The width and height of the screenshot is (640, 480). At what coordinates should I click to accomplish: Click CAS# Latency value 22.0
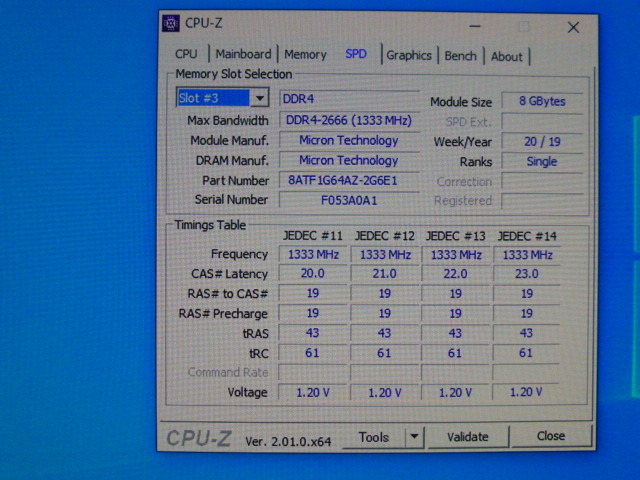click(x=456, y=273)
